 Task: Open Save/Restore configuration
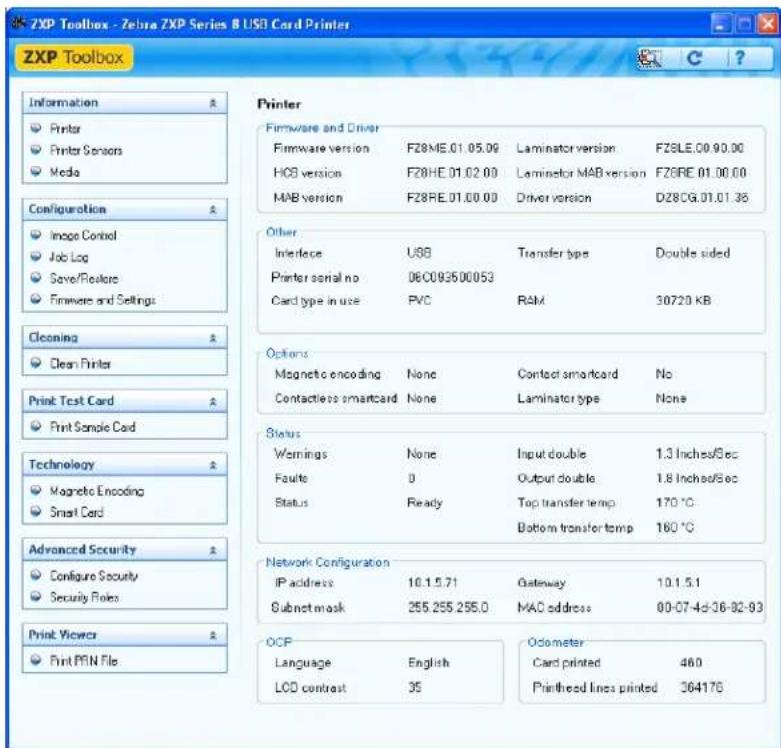point(84,278)
